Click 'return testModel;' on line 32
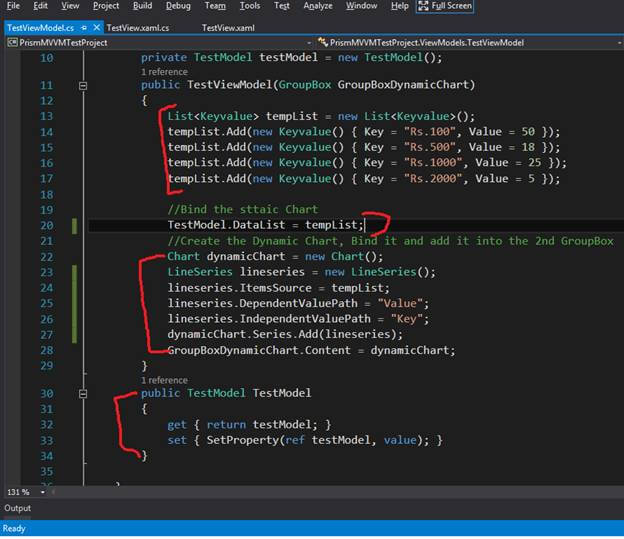 pyautogui.click(x=262, y=425)
